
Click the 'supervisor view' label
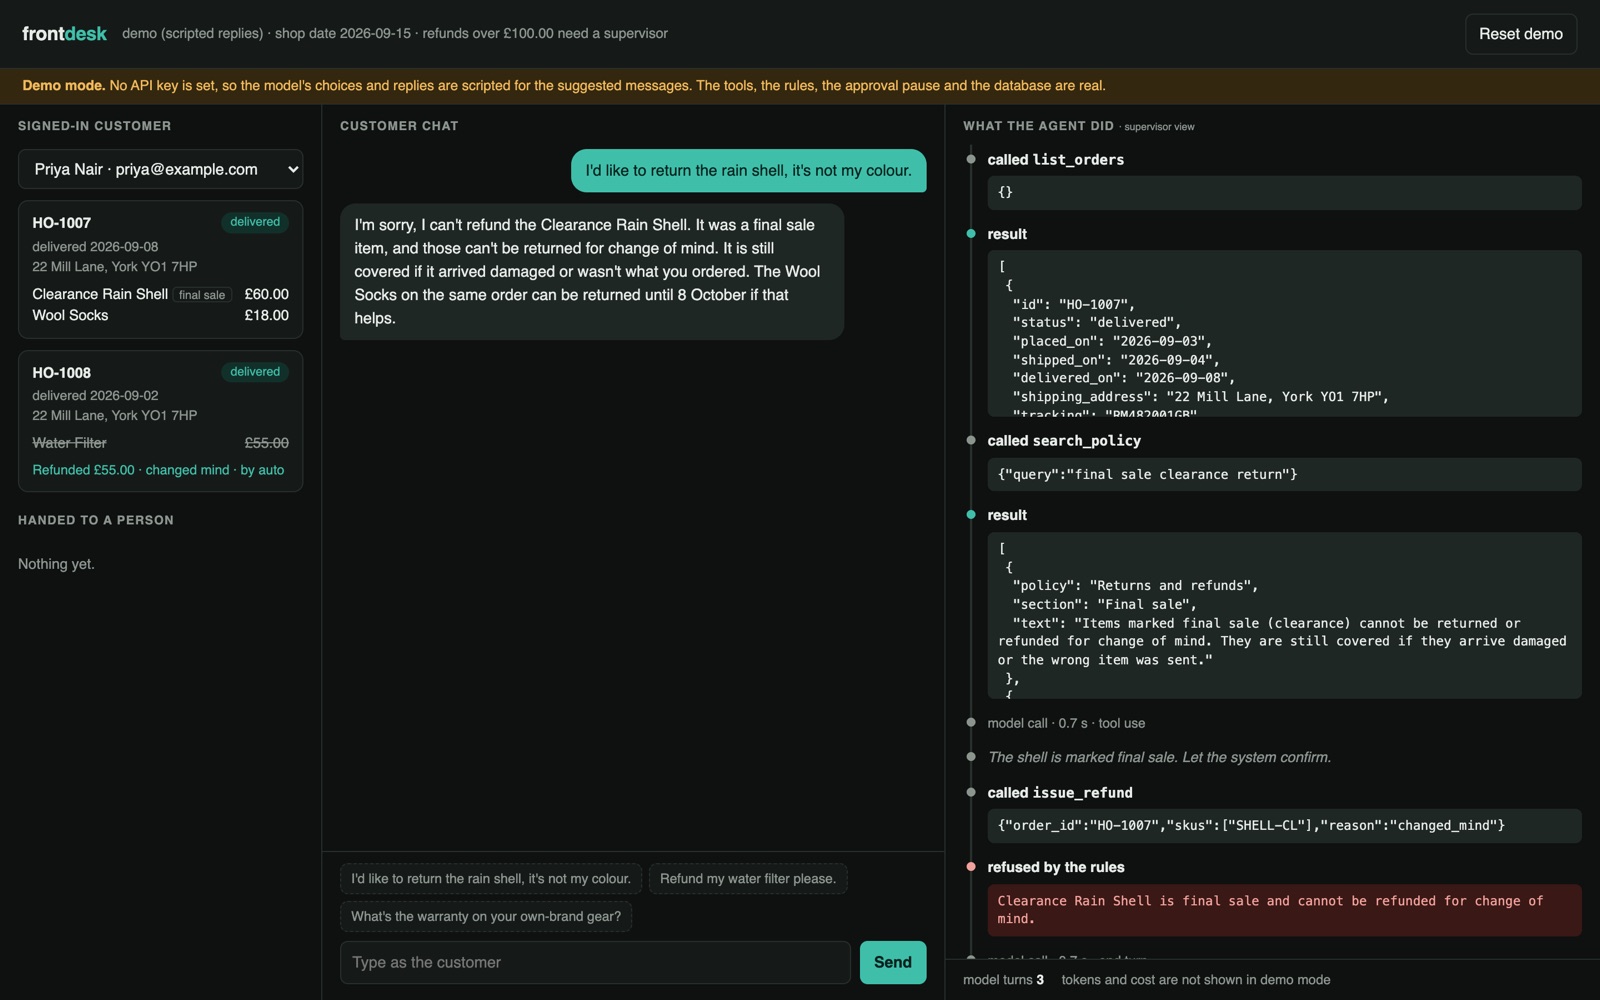tap(1159, 127)
